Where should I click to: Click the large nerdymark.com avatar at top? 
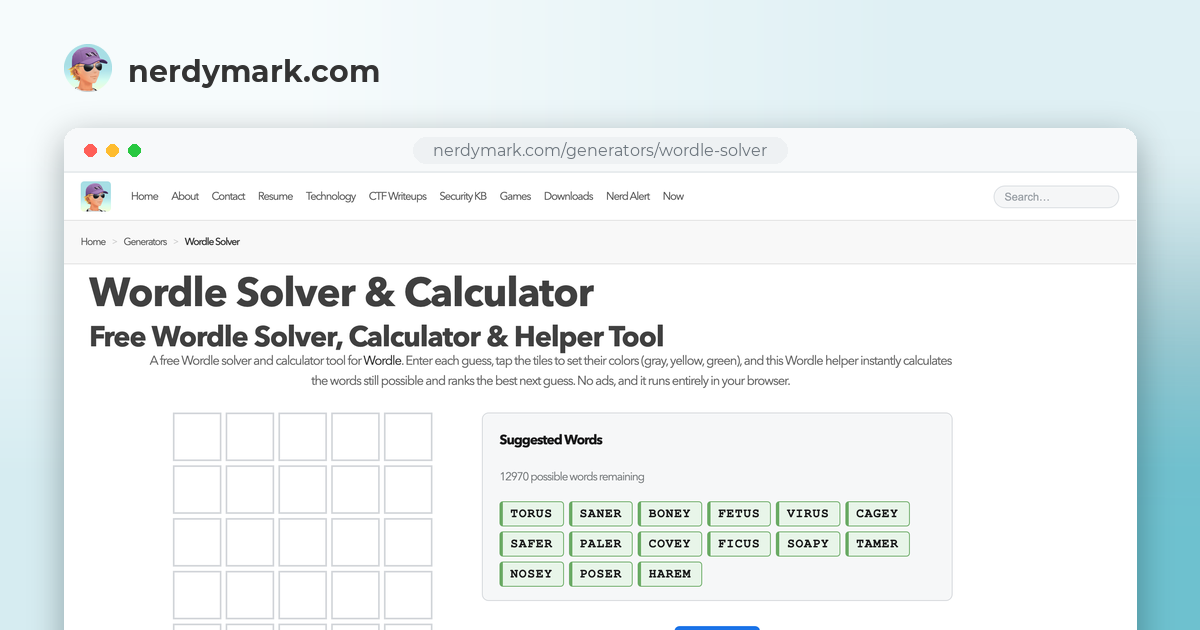coord(88,69)
